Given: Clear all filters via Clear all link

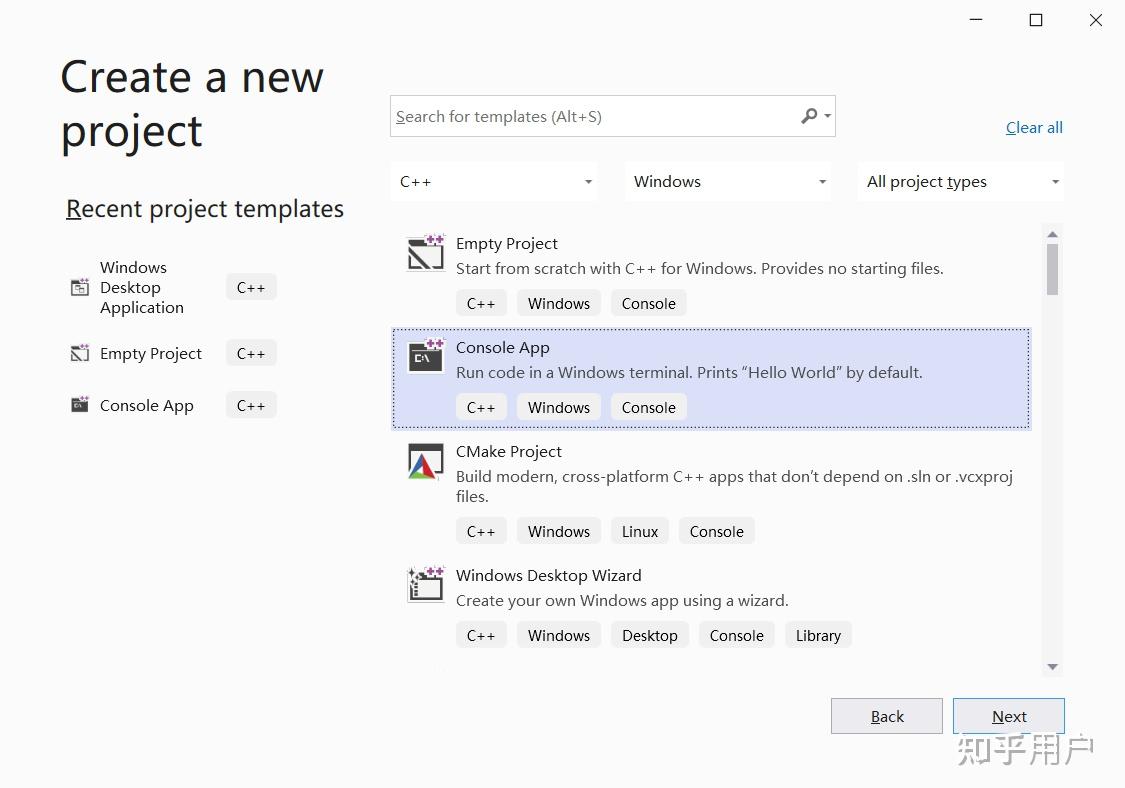Looking at the screenshot, I should click(x=1034, y=127).
